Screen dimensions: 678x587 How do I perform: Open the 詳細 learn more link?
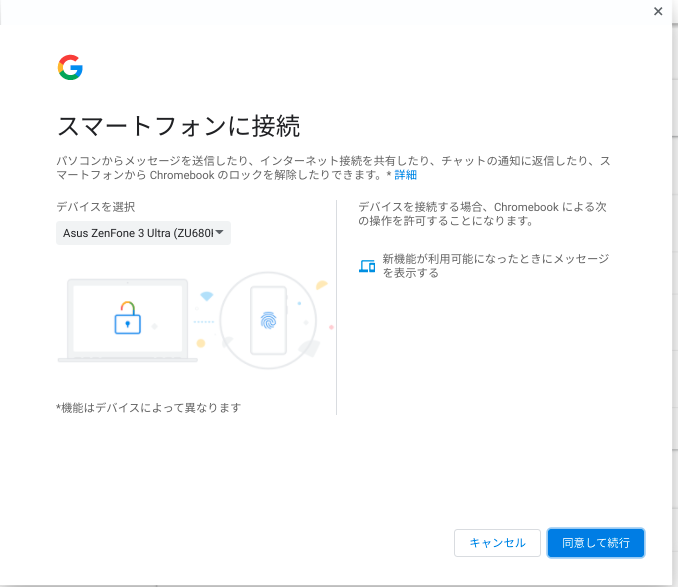pos(405,175)
